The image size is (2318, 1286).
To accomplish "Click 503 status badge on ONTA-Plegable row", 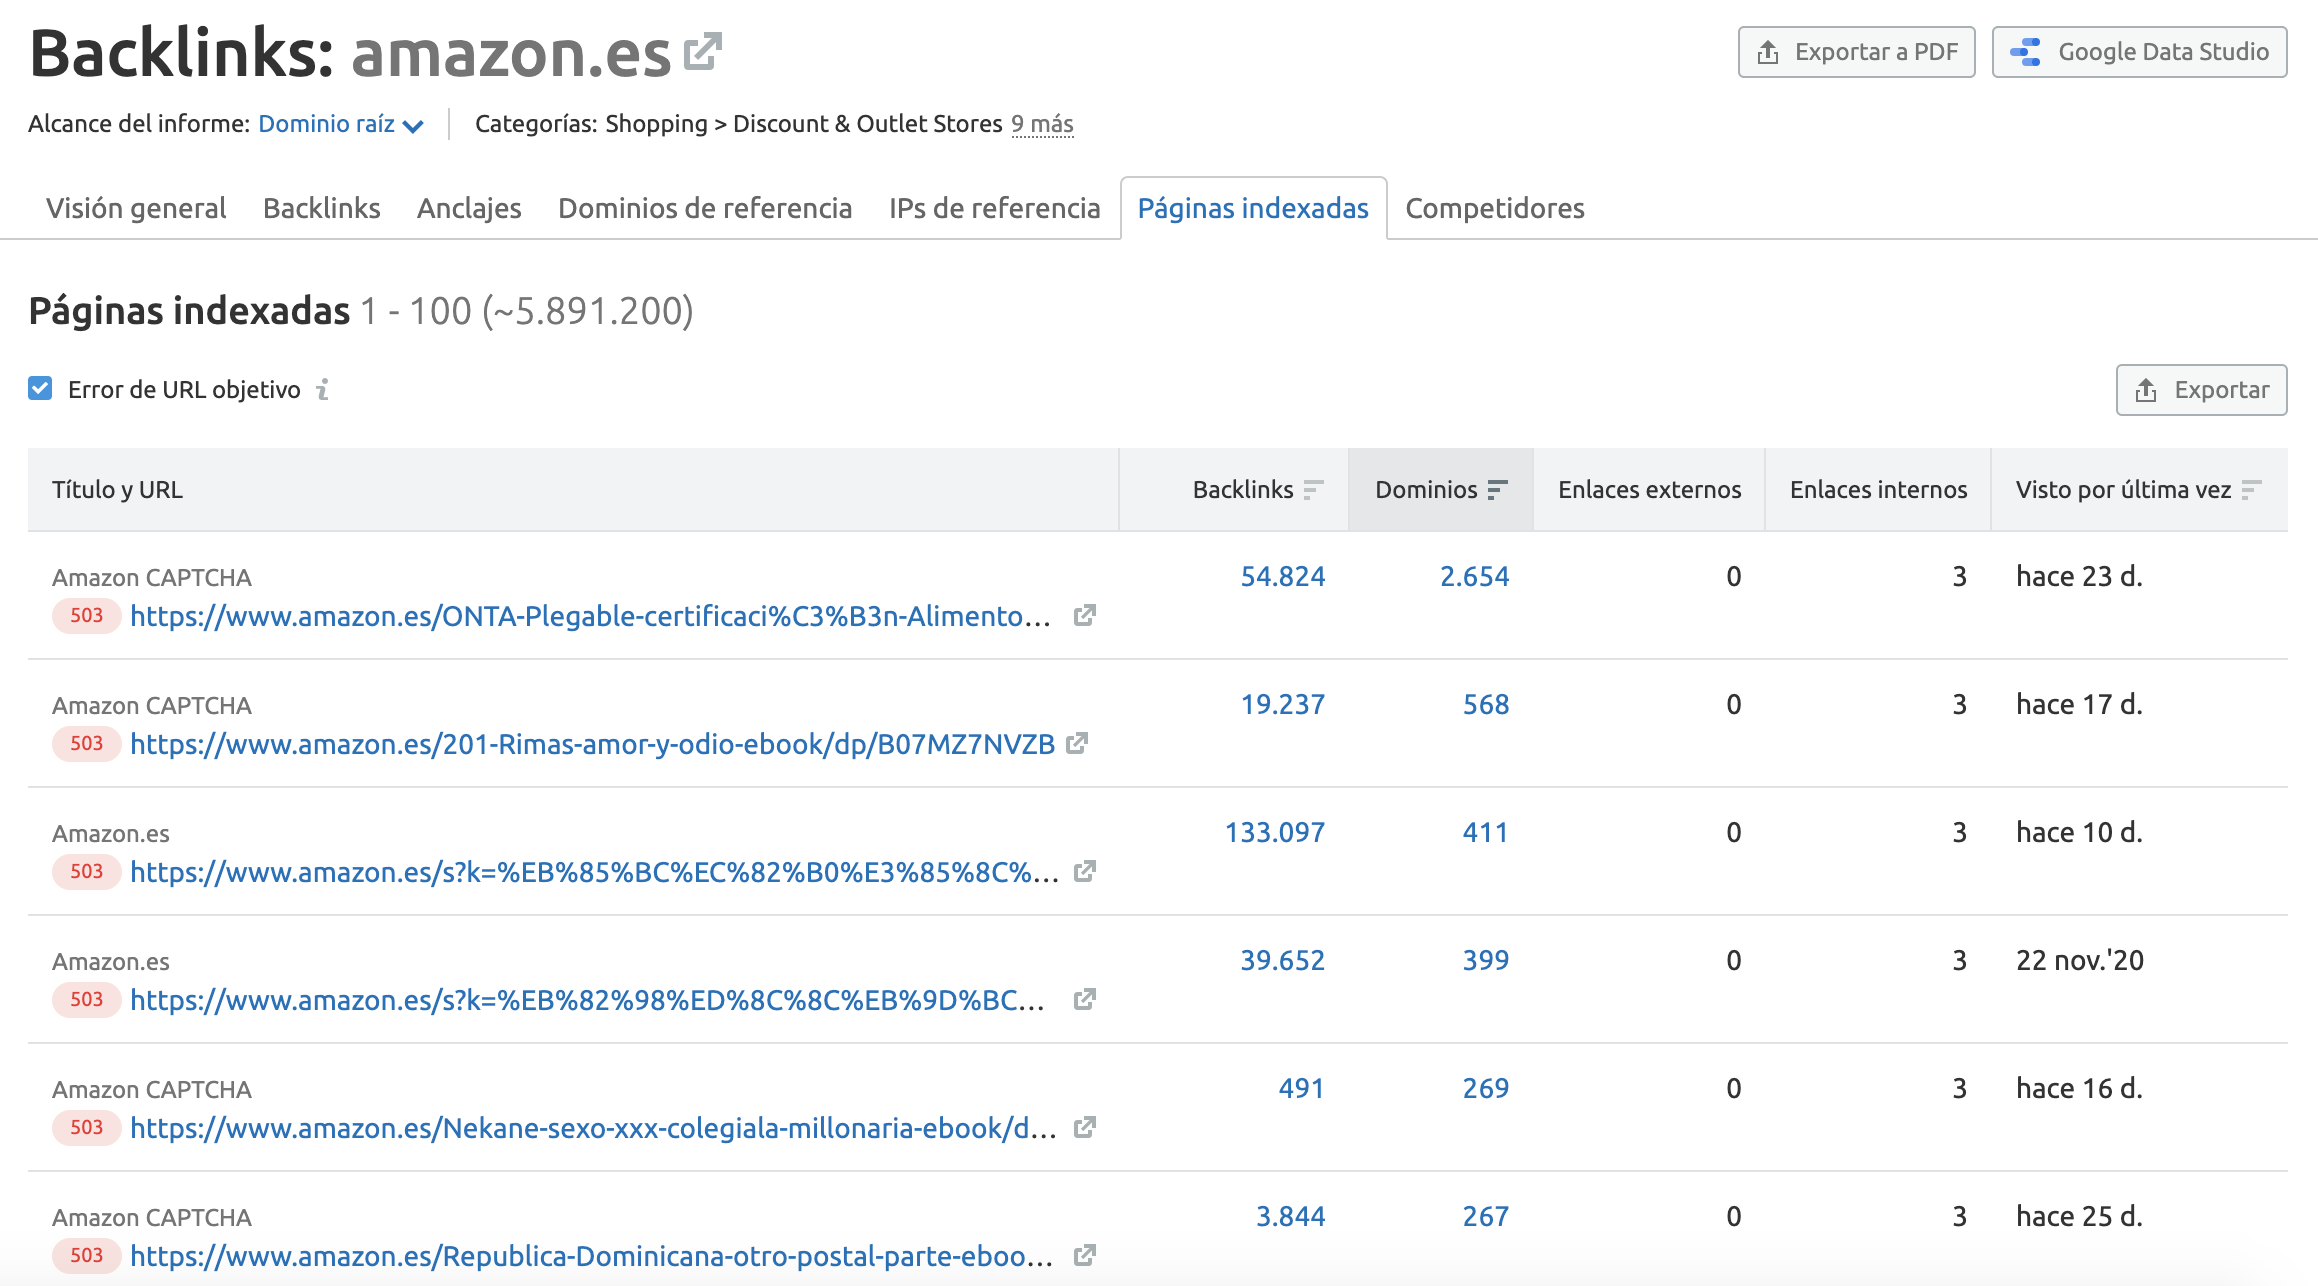I will coord(87,616).
